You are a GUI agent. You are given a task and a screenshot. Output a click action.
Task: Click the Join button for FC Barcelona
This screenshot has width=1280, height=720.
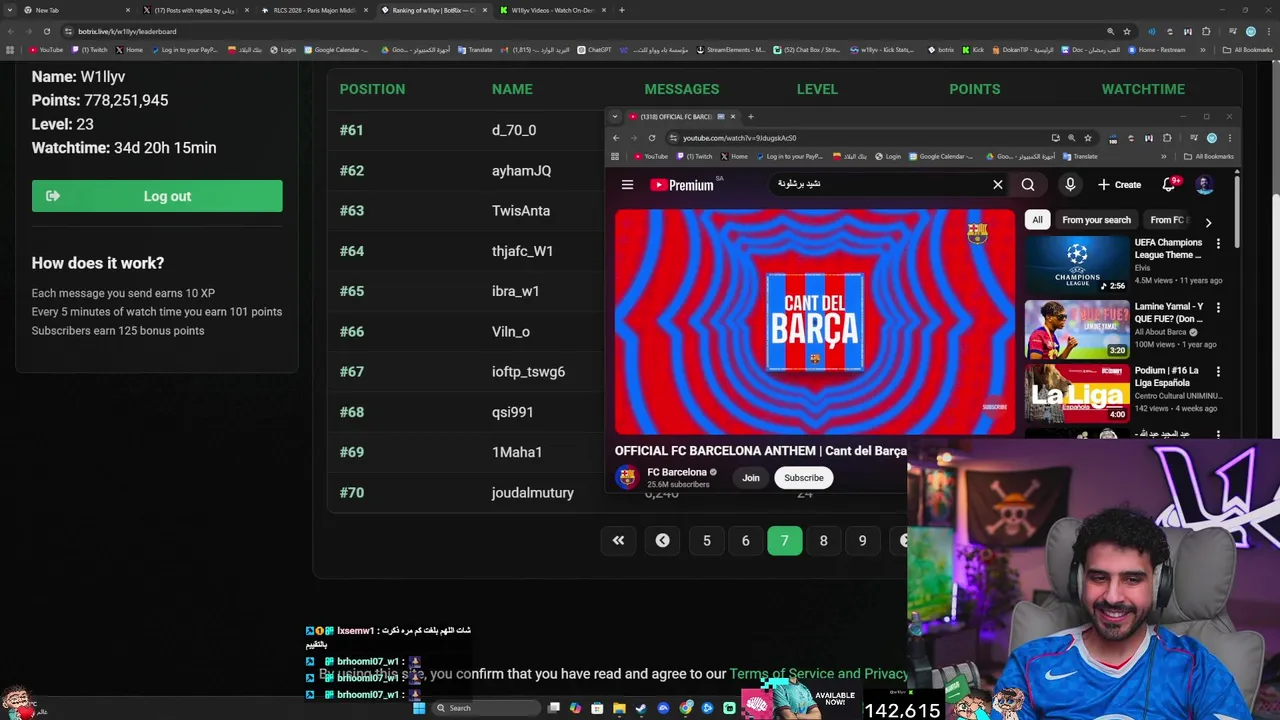point(751,478)
